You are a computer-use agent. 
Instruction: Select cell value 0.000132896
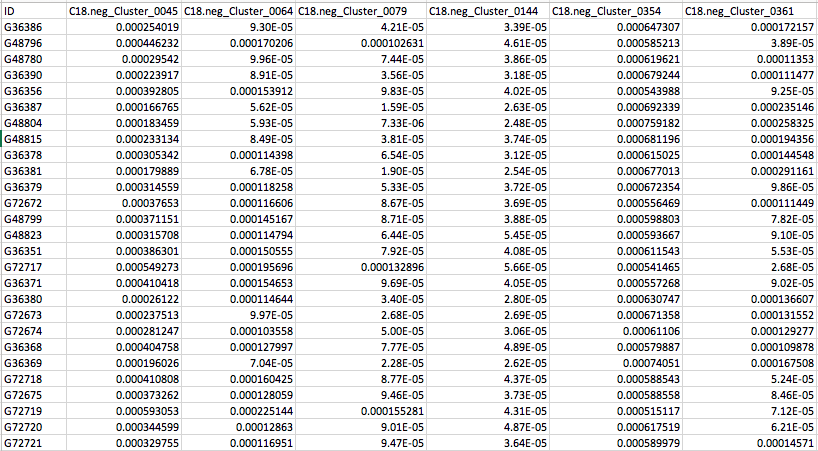pyautogui.click(x=361, y=267)
